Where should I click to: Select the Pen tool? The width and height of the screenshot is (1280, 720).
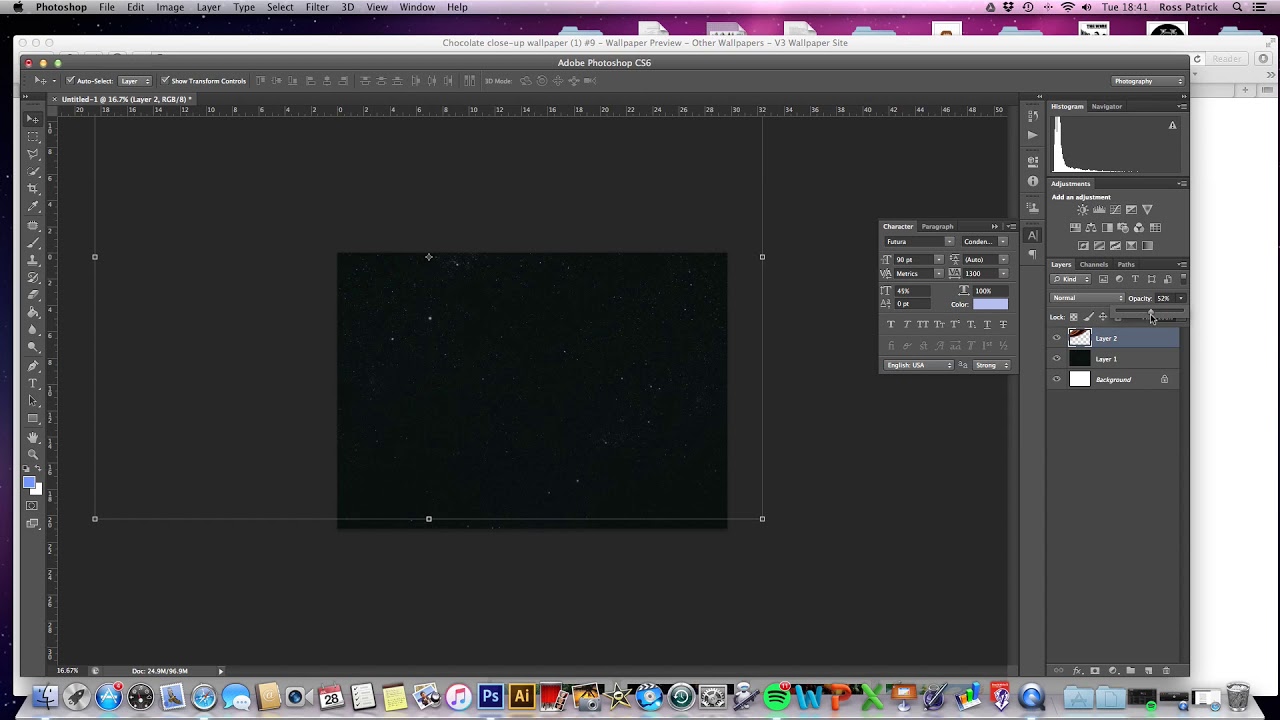[33, 366]
